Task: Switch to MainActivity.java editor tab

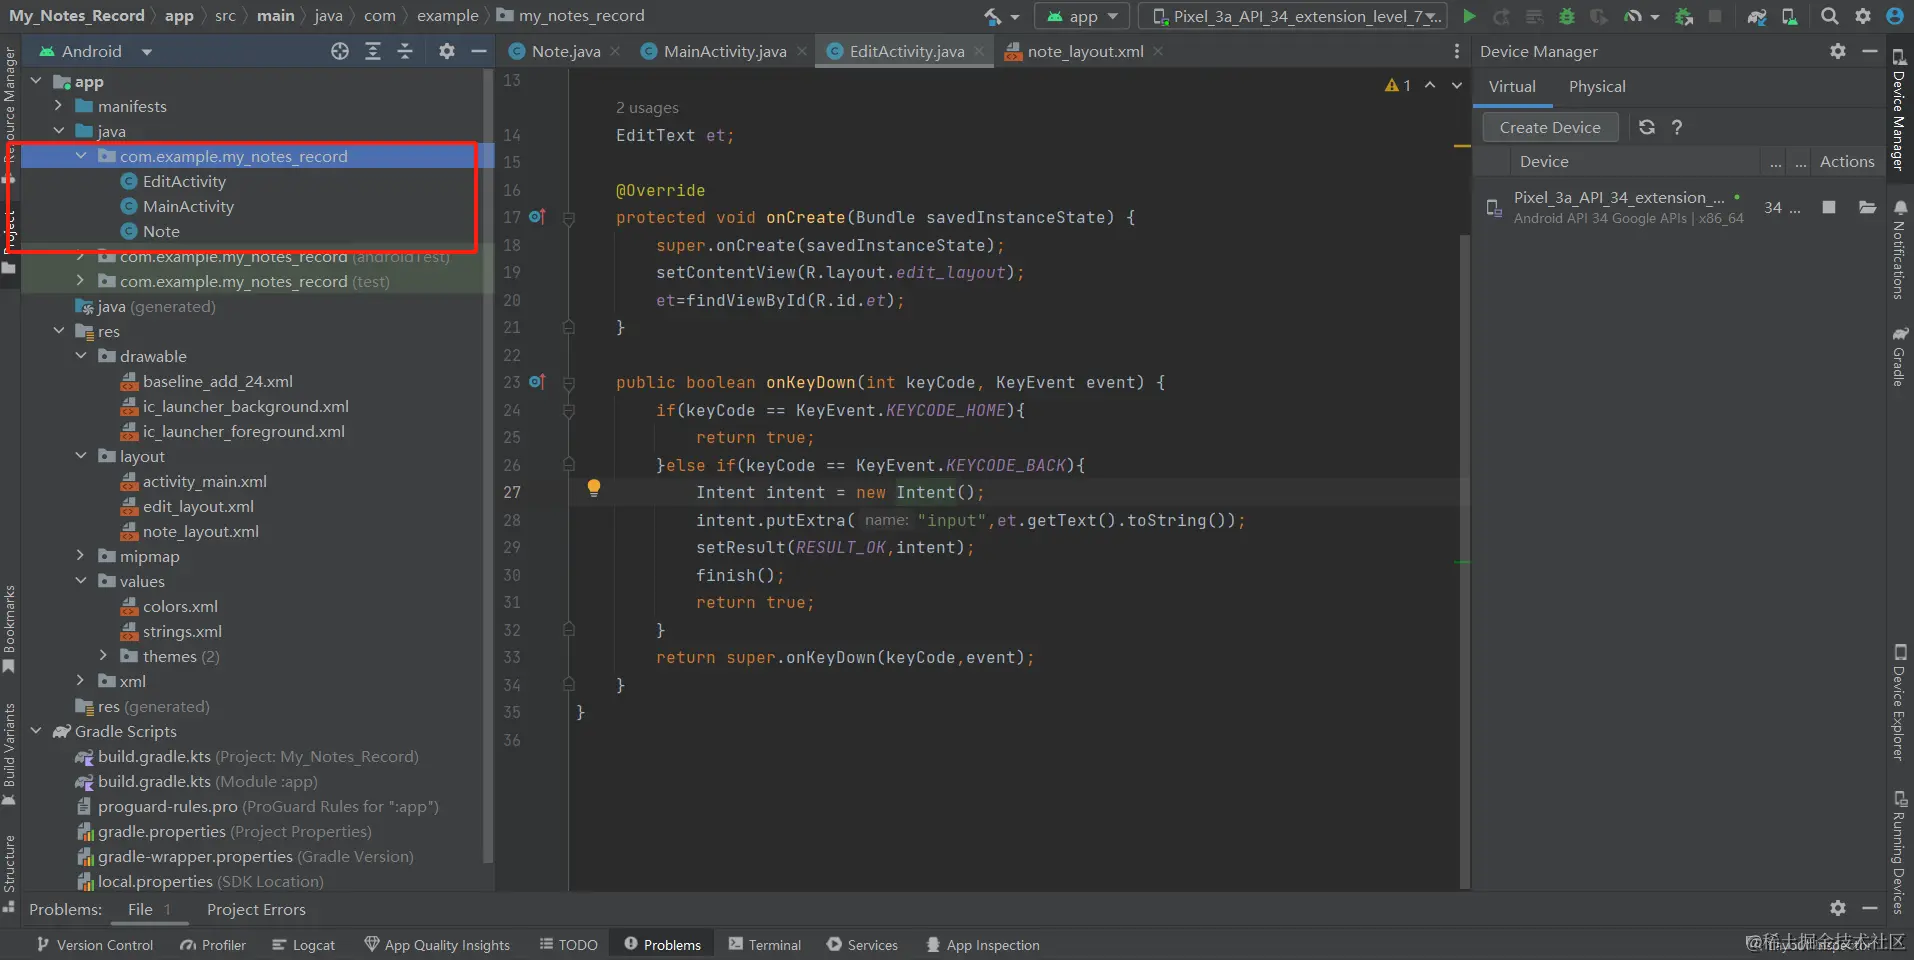Action: [x=724, y=51]
